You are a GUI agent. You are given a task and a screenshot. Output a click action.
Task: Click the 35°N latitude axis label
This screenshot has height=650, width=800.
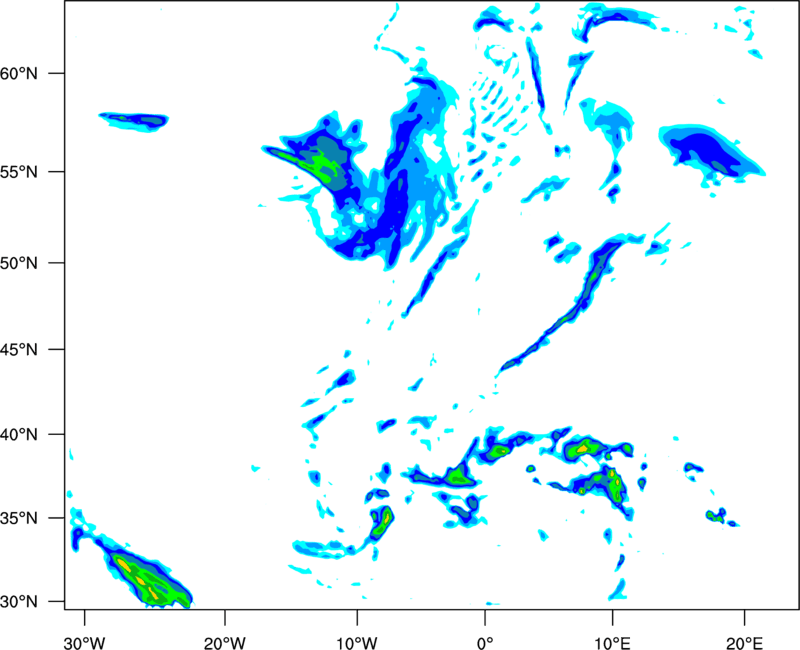point(19,518)
